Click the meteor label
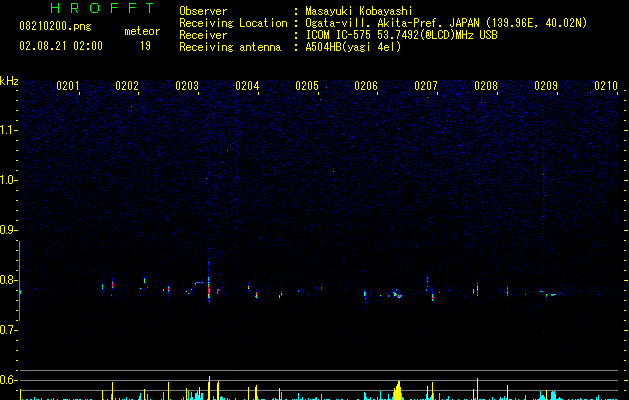 (142, 31)
